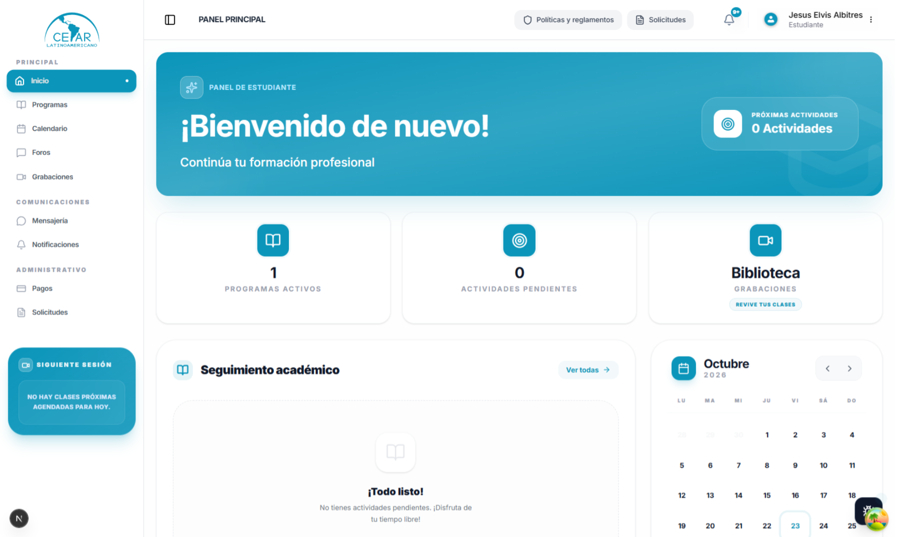Open Grabaciones in sidebar
900x537 pixels.
[72, 177]
